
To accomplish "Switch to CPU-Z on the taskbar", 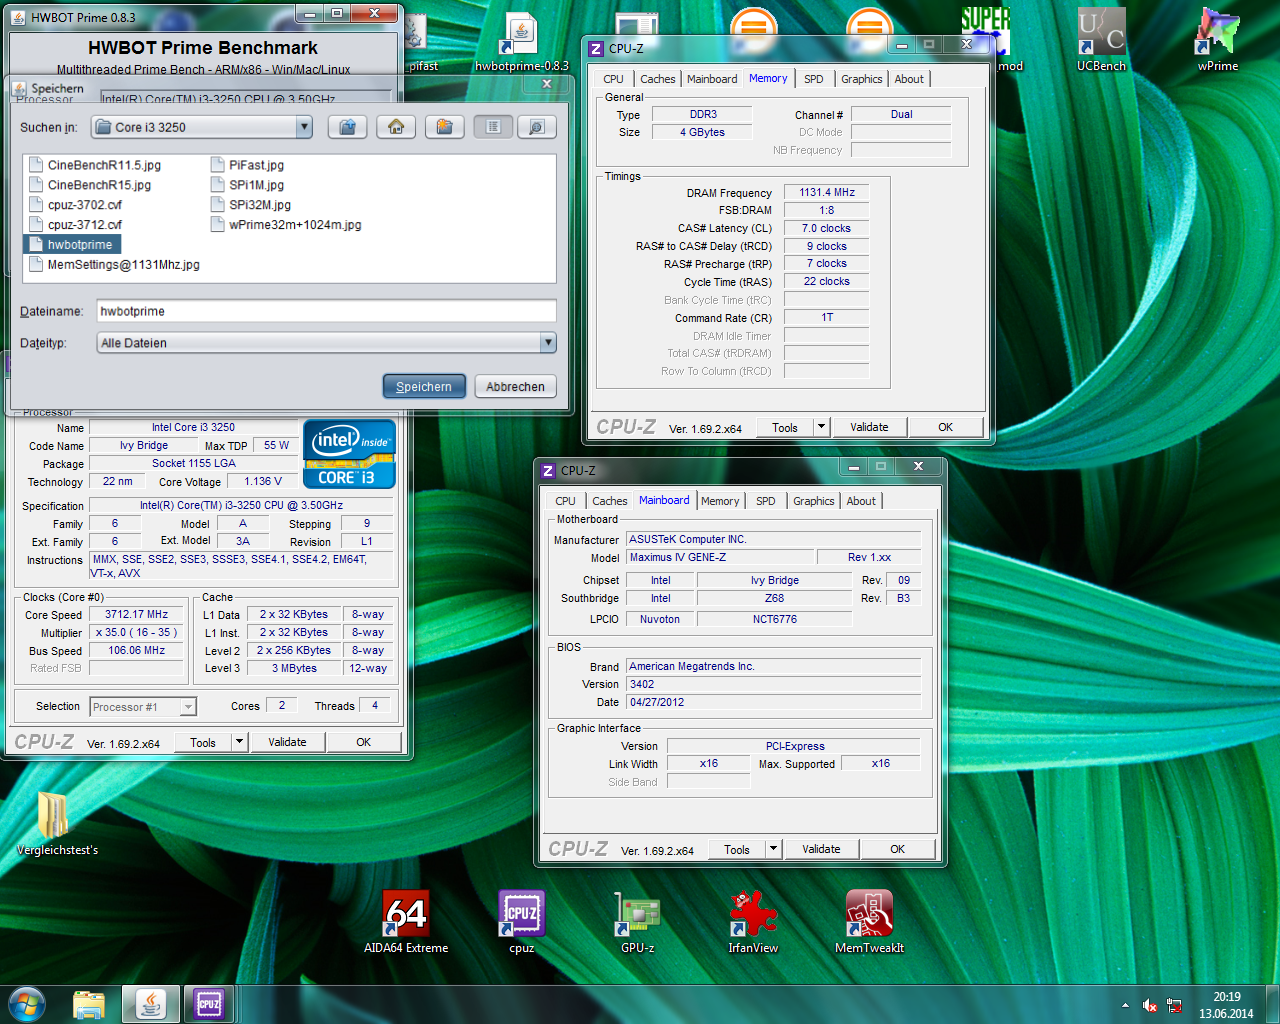I will point(209,1003).
